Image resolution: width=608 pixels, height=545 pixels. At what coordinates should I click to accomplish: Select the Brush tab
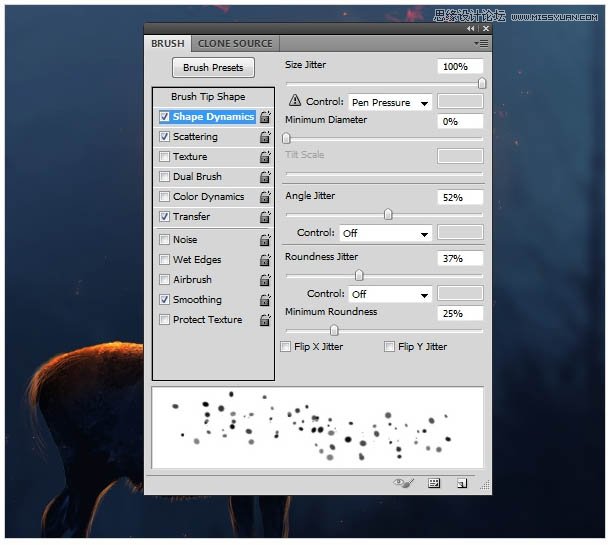(x=168, y=44)
